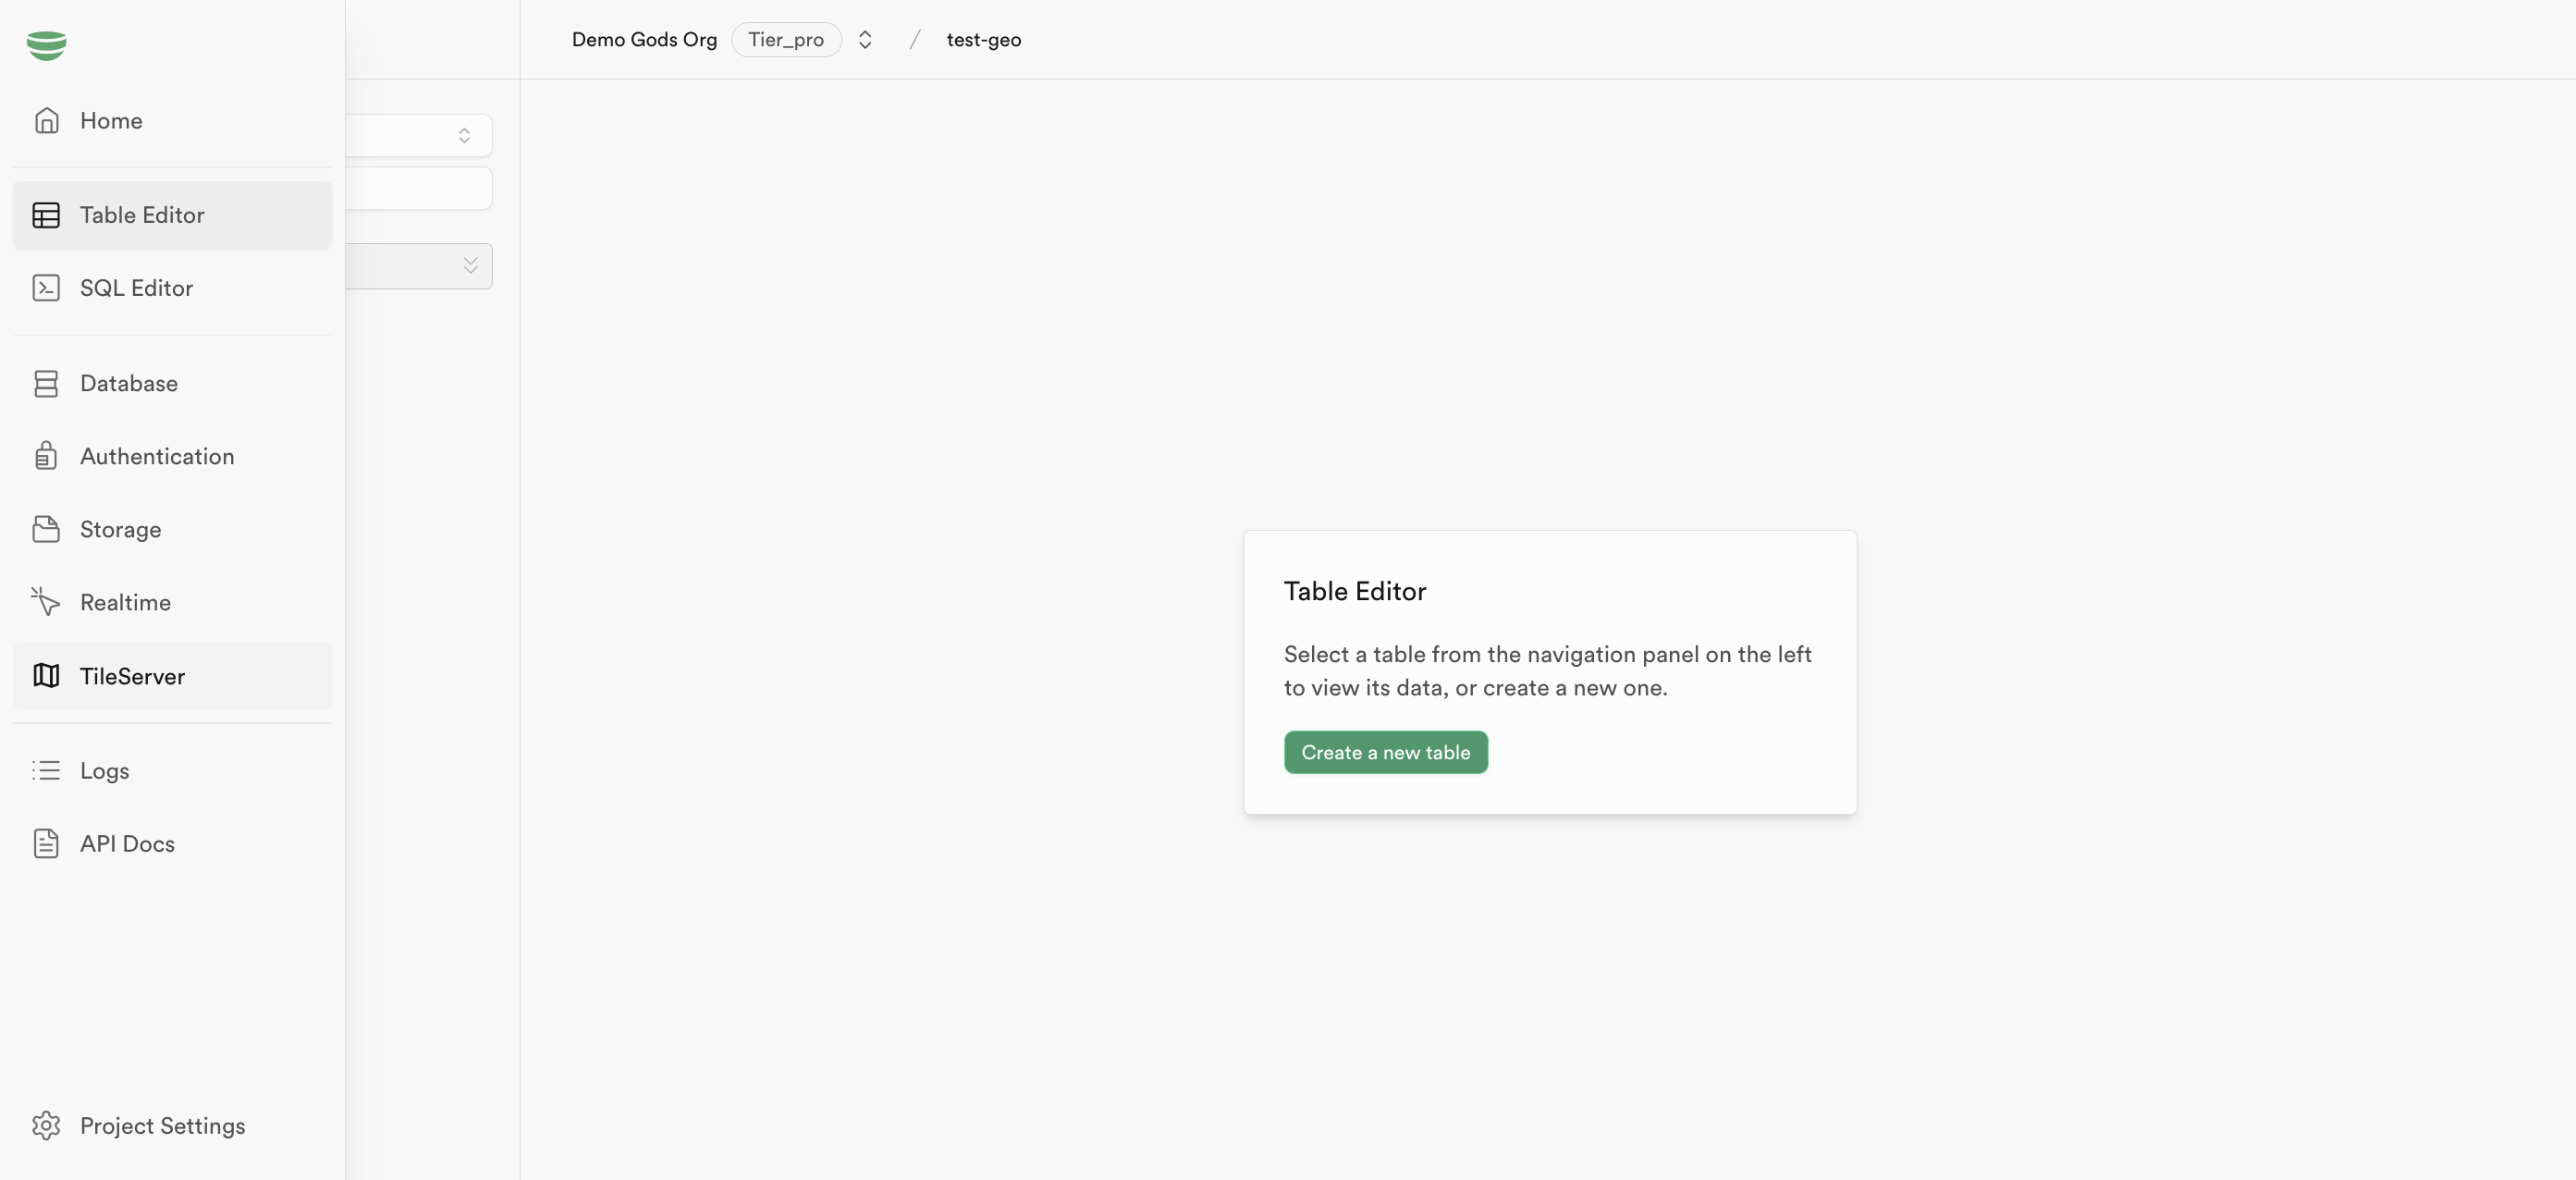Viewport: 2576px width, 1180px height.
Task: Focus the table search input field
Action: click(420, 189)
